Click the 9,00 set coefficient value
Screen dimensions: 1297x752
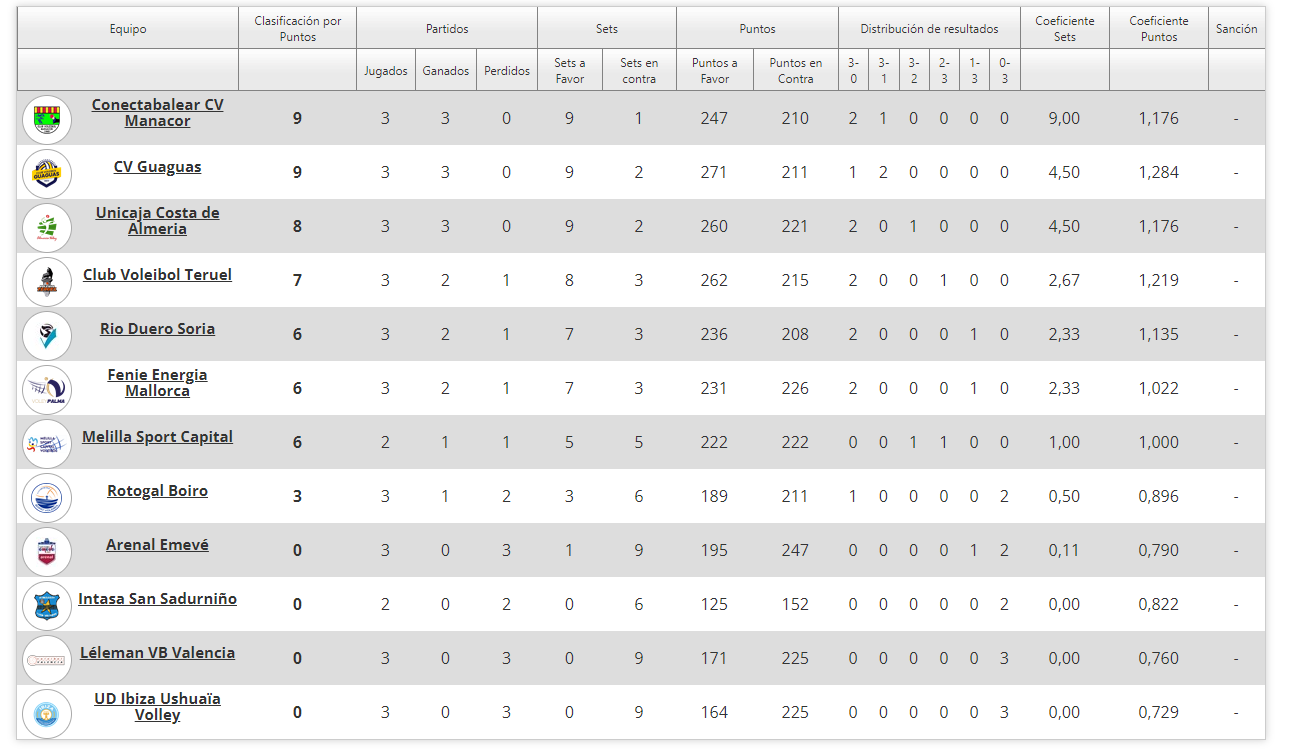(1065, 119)
